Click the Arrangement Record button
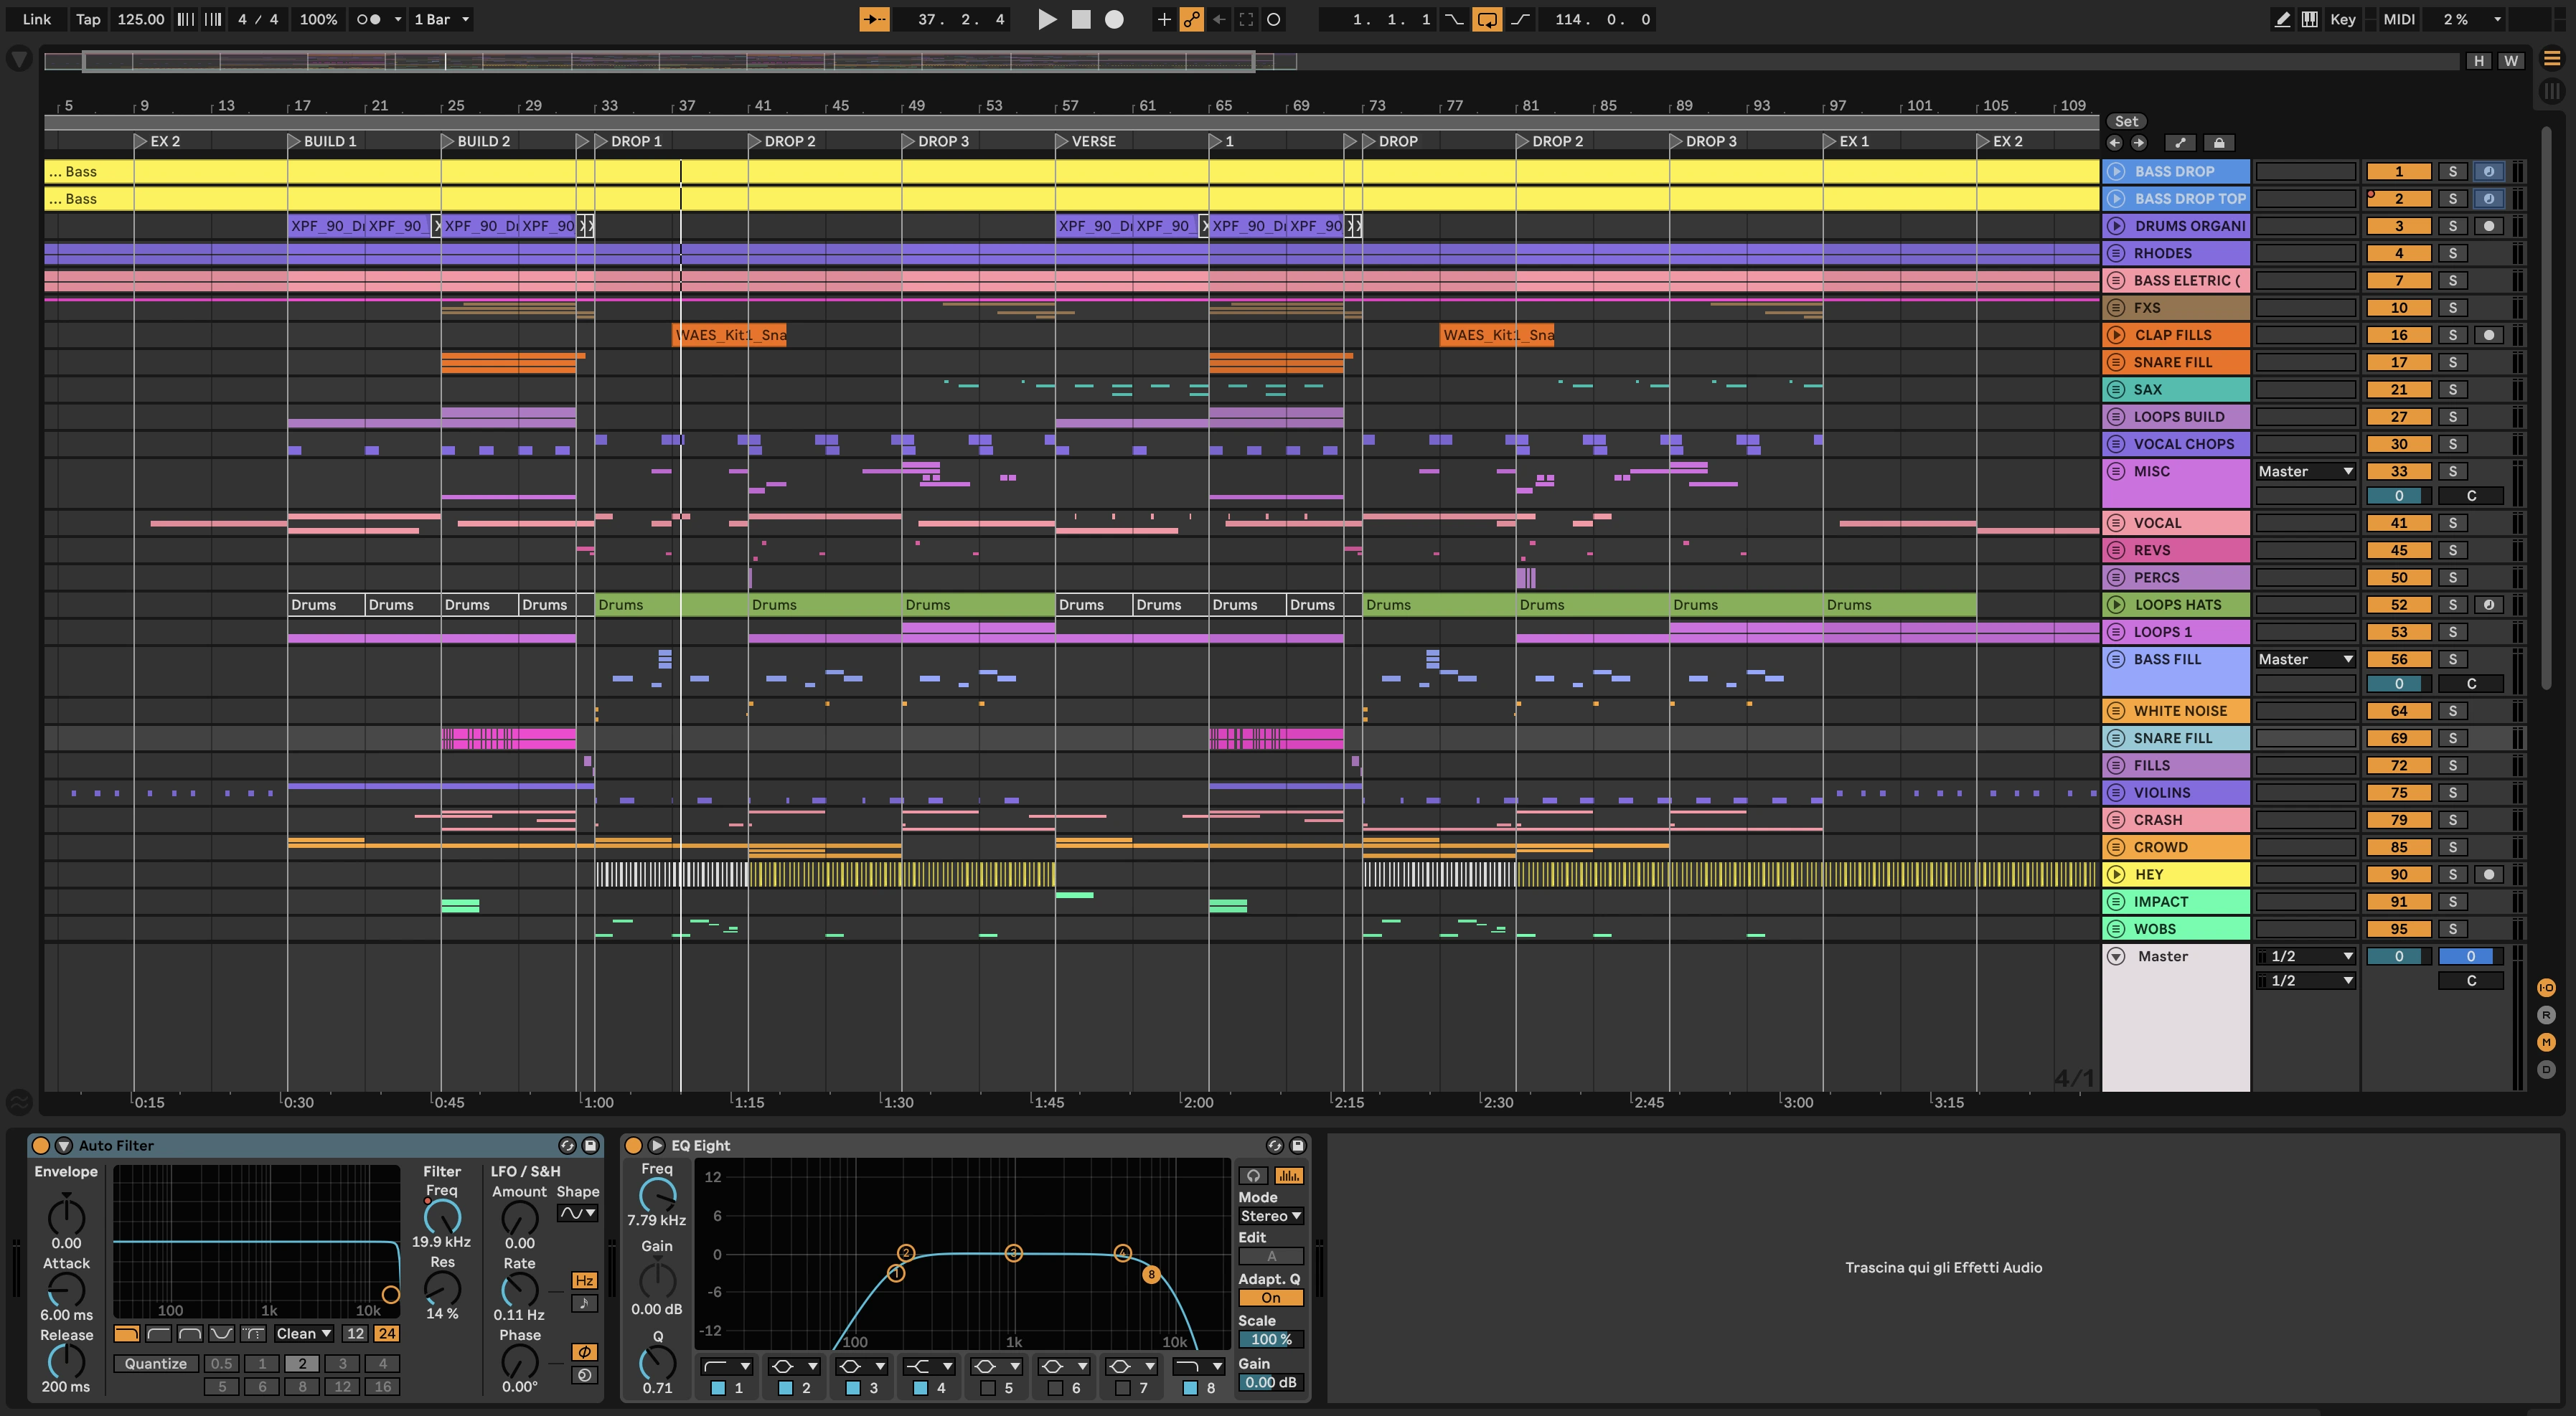Screen dimensions: 2576x1416 [1114, 19]
